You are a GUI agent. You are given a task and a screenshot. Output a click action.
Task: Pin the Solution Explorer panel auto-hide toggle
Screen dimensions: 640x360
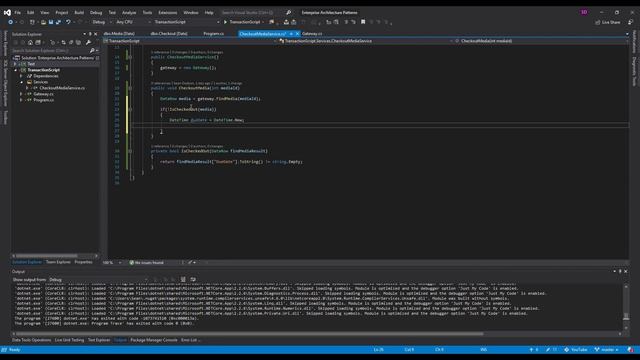point(90,34)
